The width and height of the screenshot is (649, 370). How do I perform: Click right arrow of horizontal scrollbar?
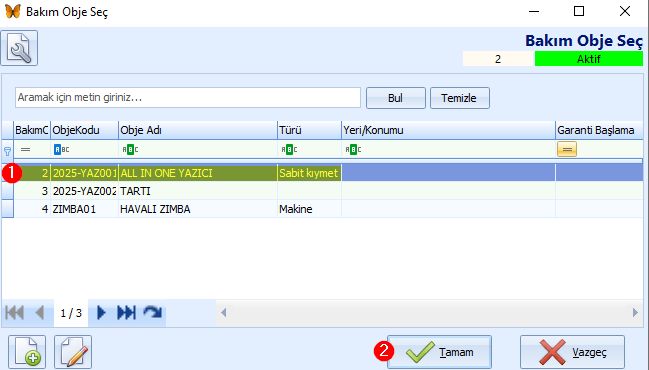[x=635, y=312]
